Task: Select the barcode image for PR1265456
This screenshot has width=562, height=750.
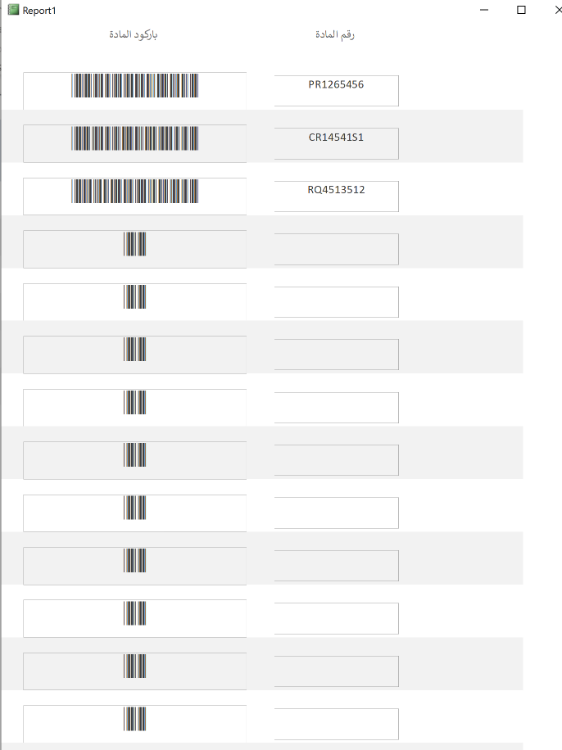Action: (x=135, y=86)
